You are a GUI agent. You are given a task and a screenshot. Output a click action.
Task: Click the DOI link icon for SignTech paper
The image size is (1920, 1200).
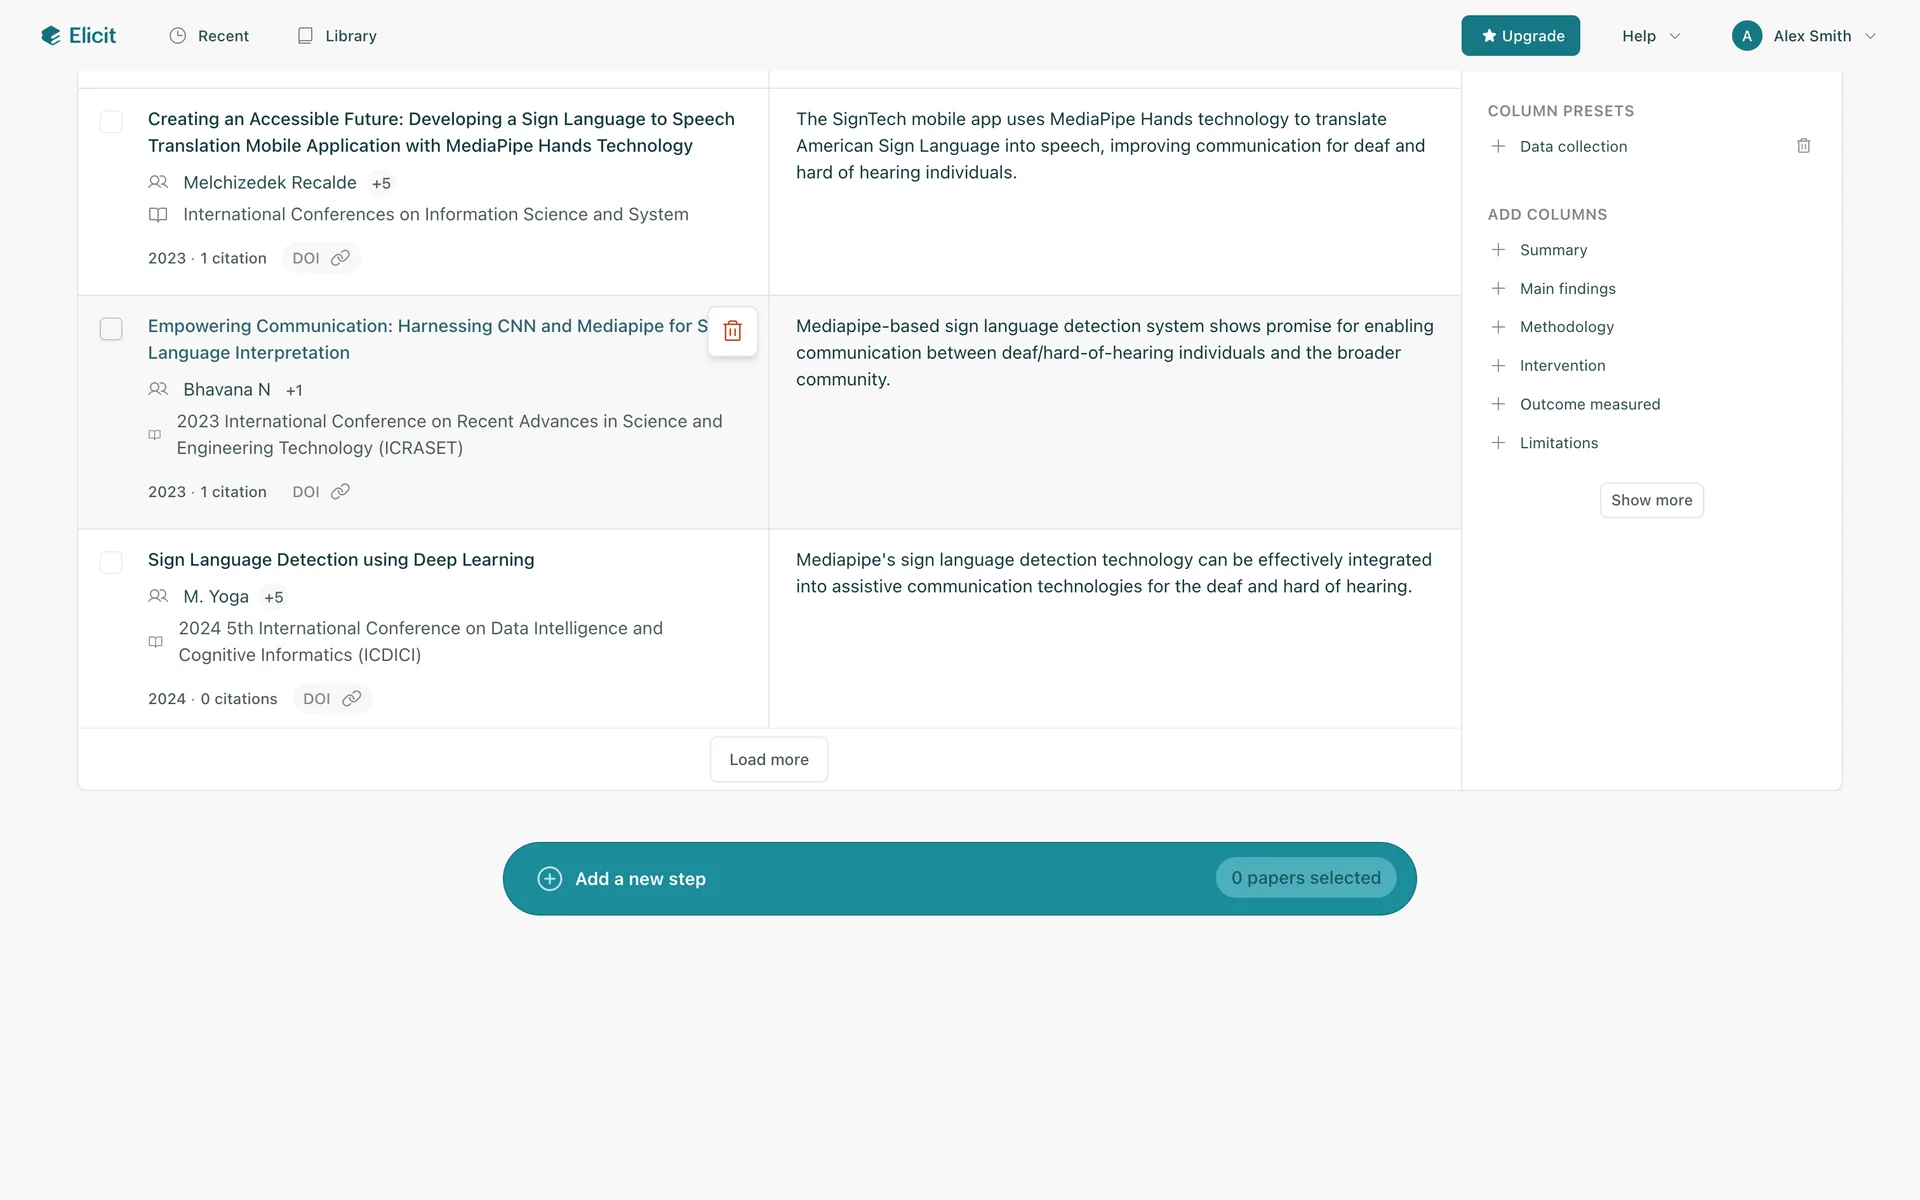point(340,258)
